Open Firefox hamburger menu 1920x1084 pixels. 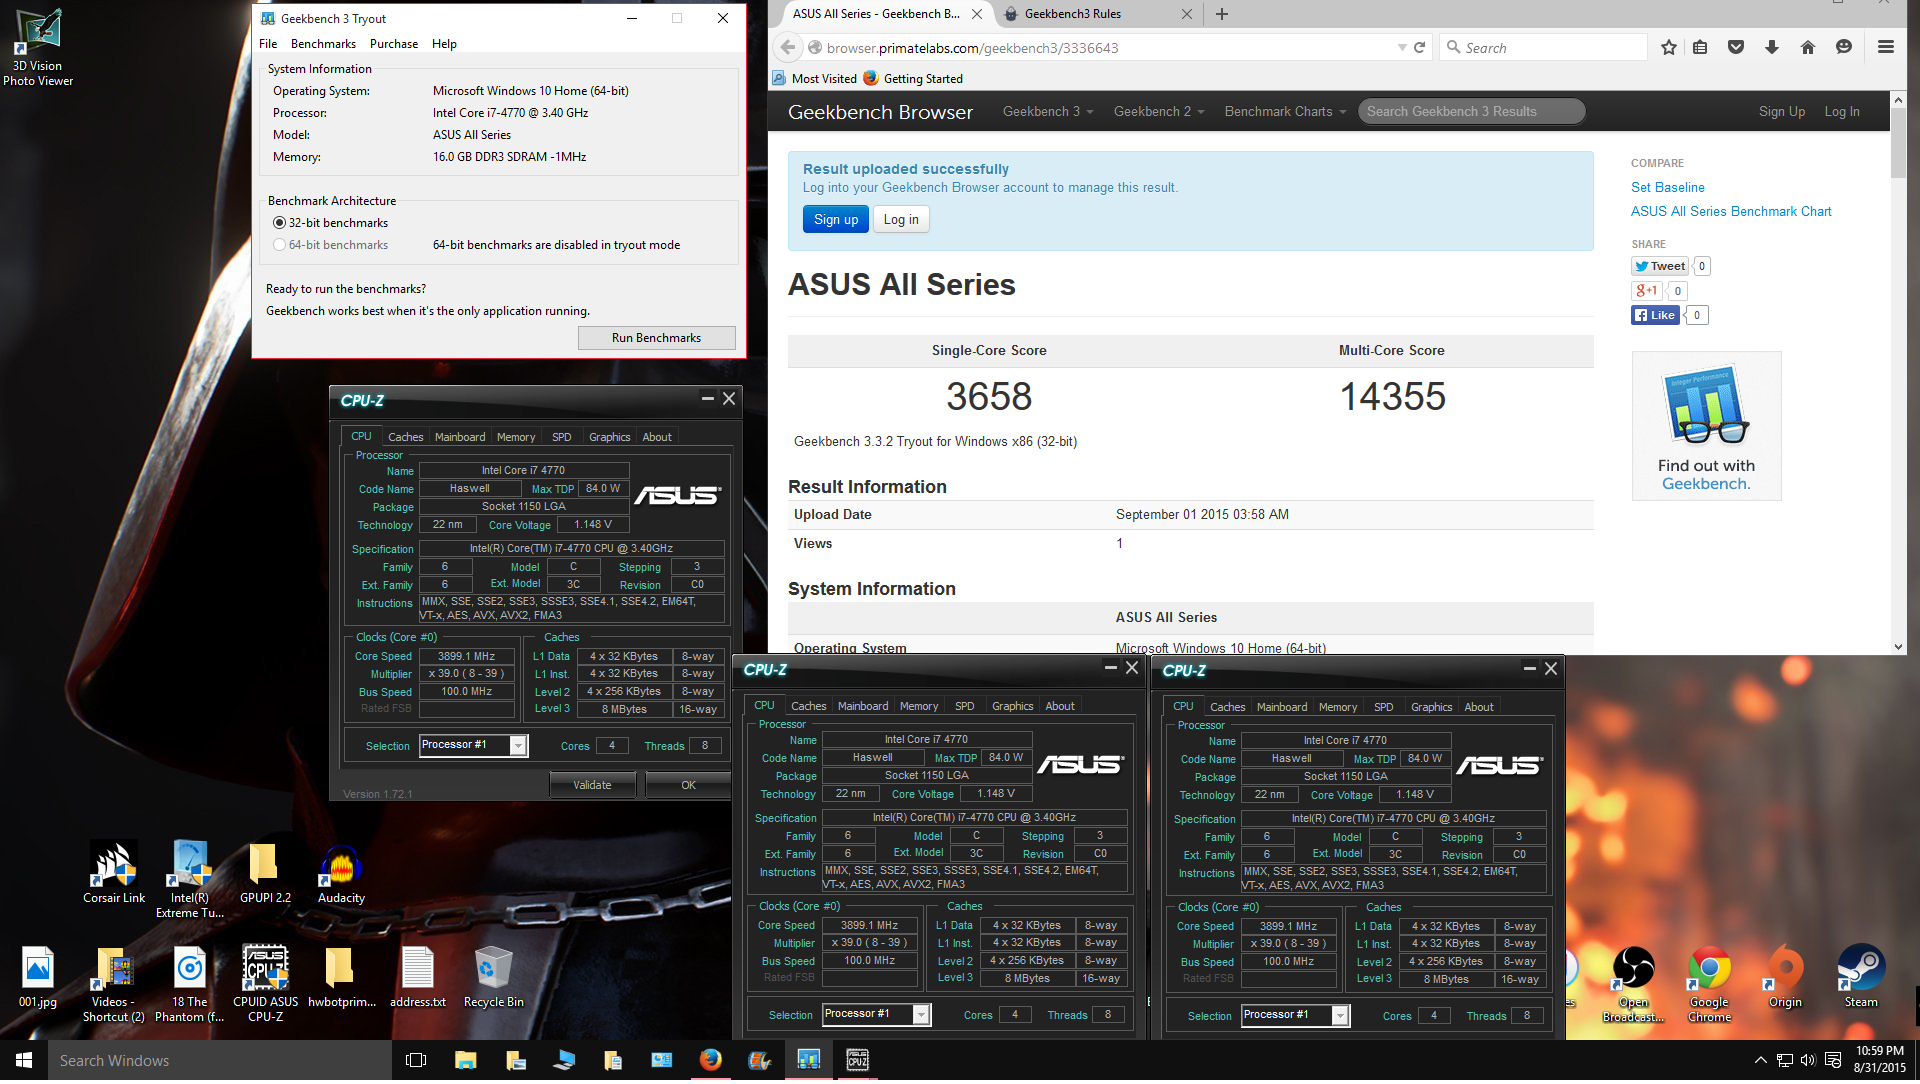(1886, 47)
